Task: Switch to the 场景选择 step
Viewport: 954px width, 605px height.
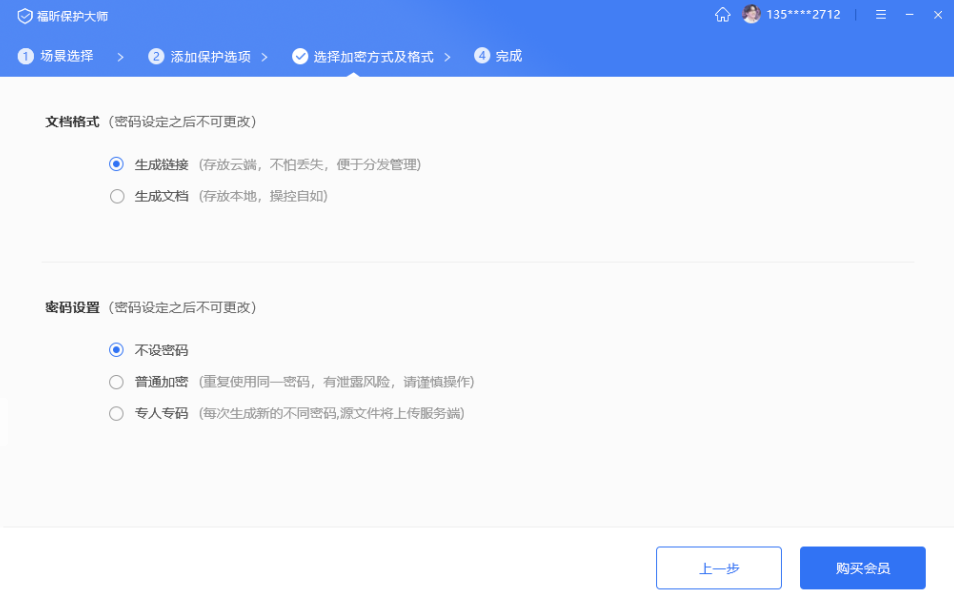Action: click(x=67, y=56)
